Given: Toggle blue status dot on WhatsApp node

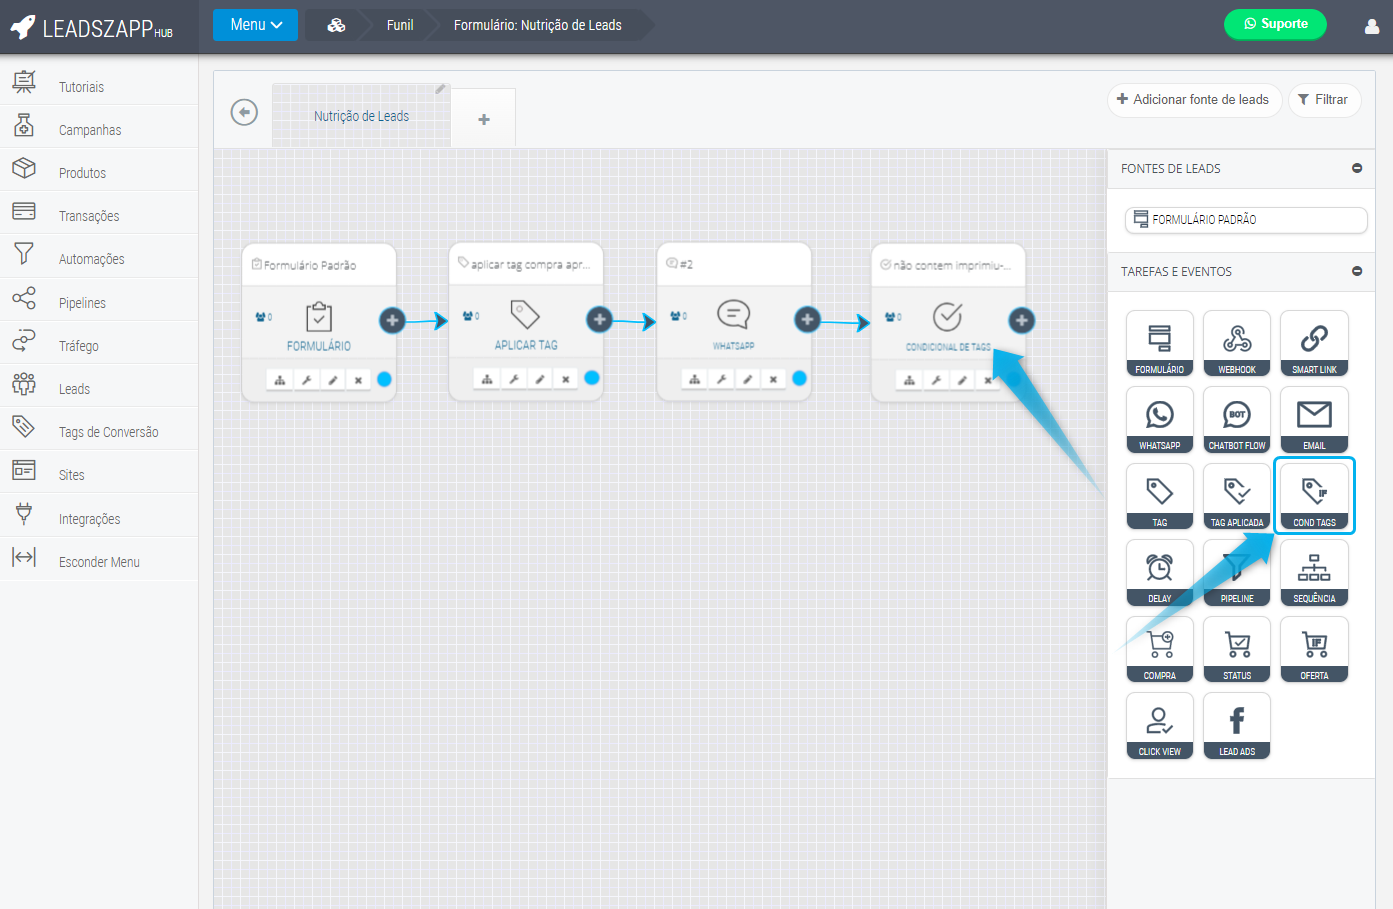Looking at the screenshot, I should [x=799, y=378].
